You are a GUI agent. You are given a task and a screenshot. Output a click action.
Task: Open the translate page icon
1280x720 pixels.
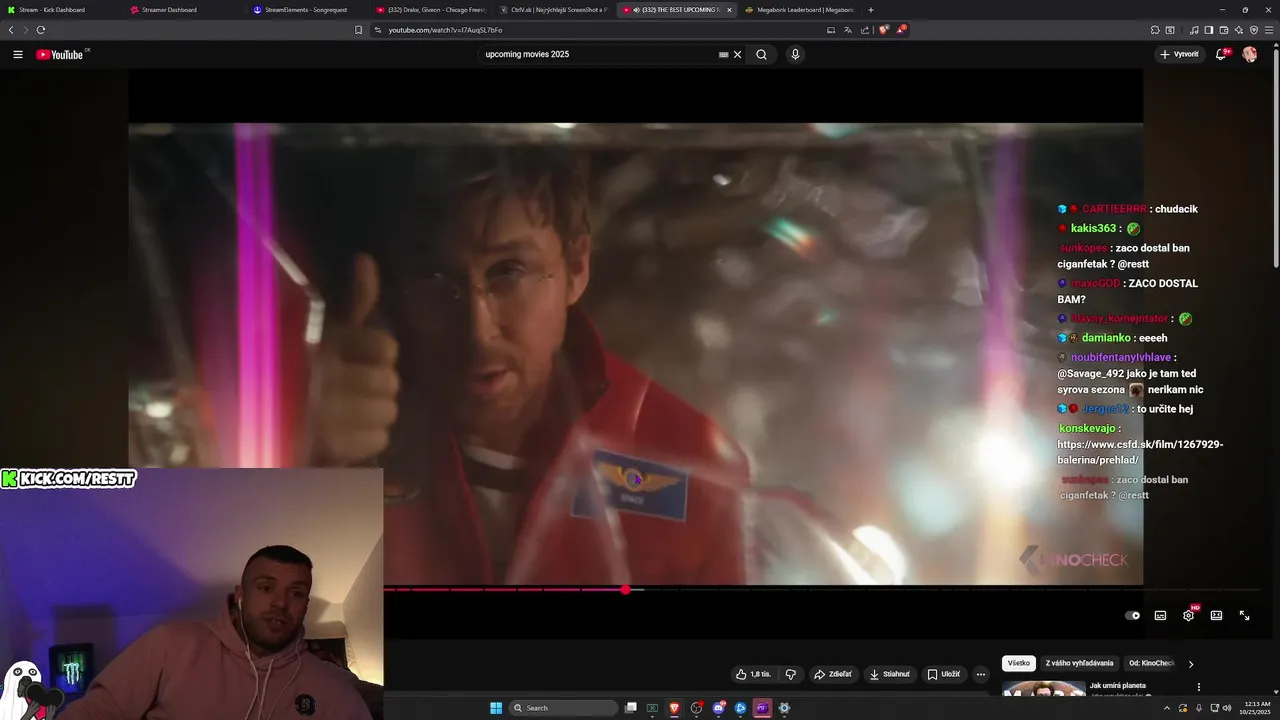tap(848, 30)
